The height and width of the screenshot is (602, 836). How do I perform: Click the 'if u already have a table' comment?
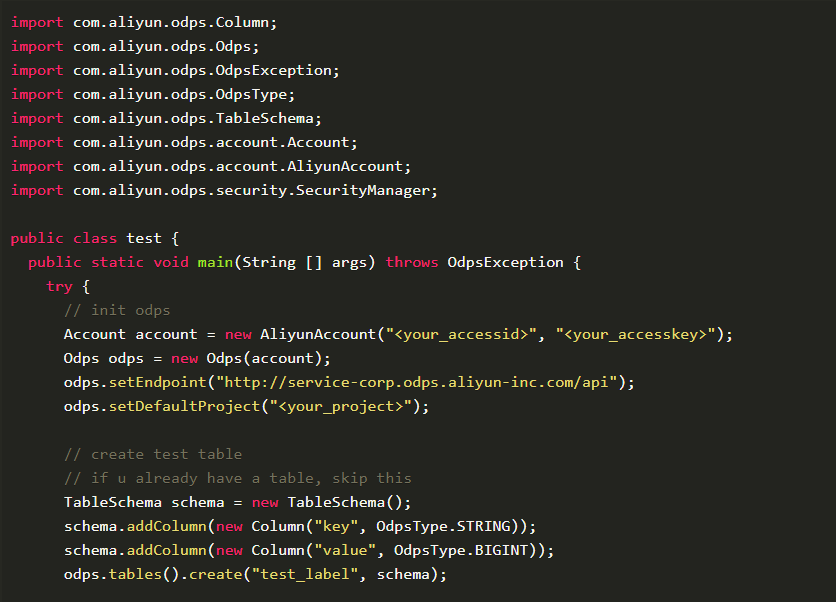coord(238,478)
